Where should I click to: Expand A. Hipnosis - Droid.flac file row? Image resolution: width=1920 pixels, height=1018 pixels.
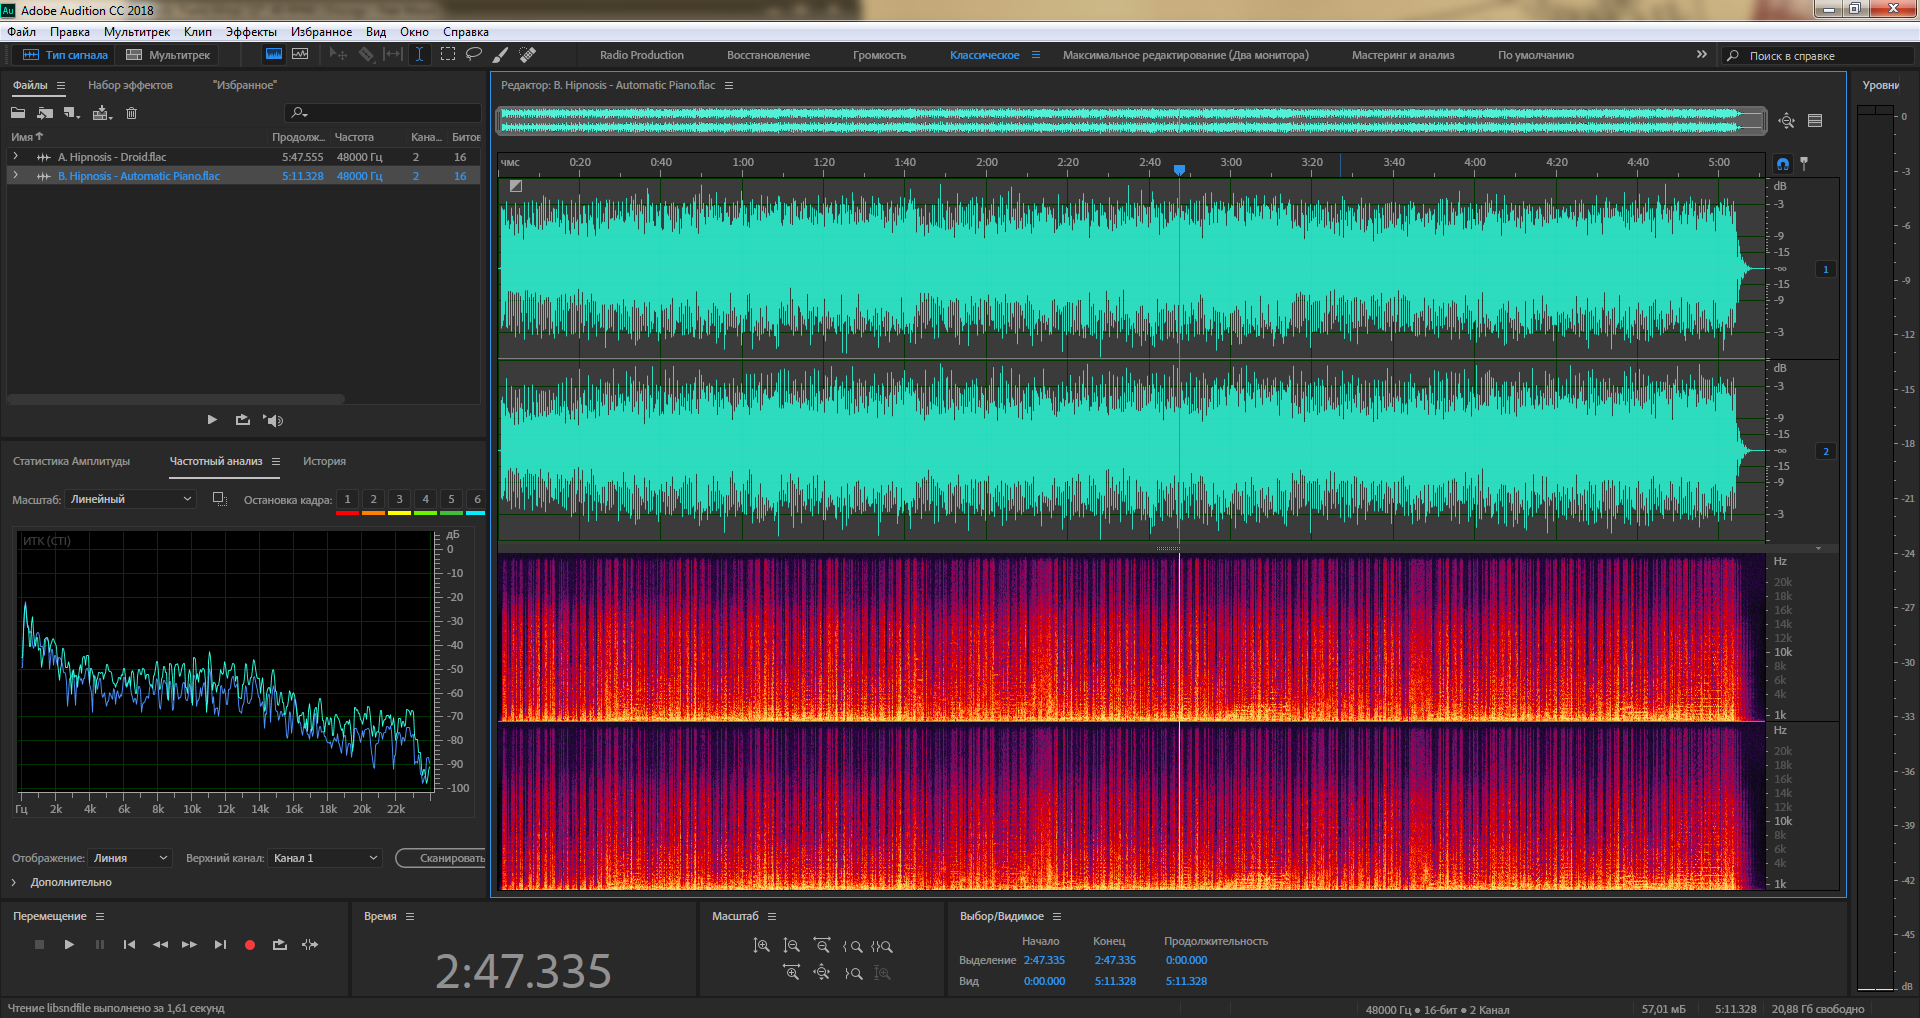[x=15, y=157]
